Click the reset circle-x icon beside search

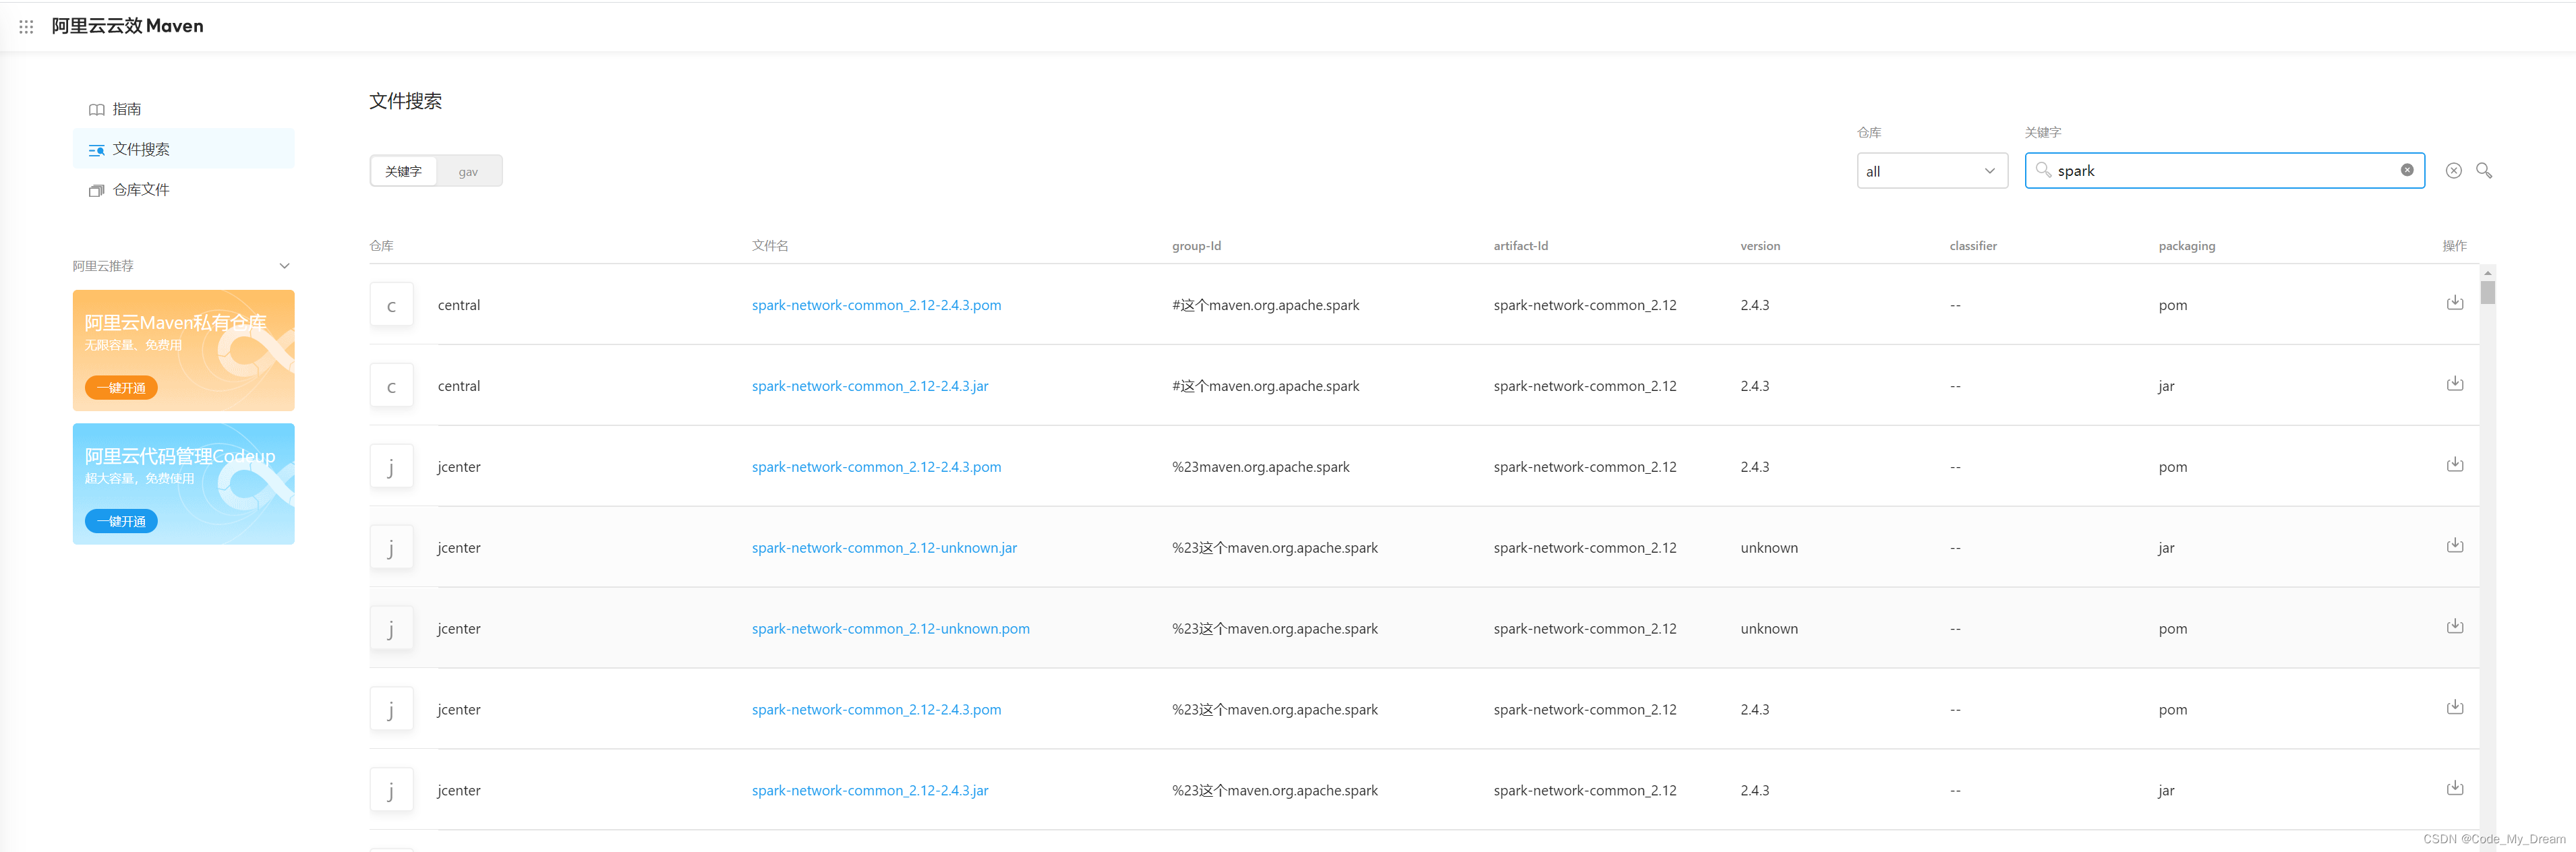(x=2453, y=171)
